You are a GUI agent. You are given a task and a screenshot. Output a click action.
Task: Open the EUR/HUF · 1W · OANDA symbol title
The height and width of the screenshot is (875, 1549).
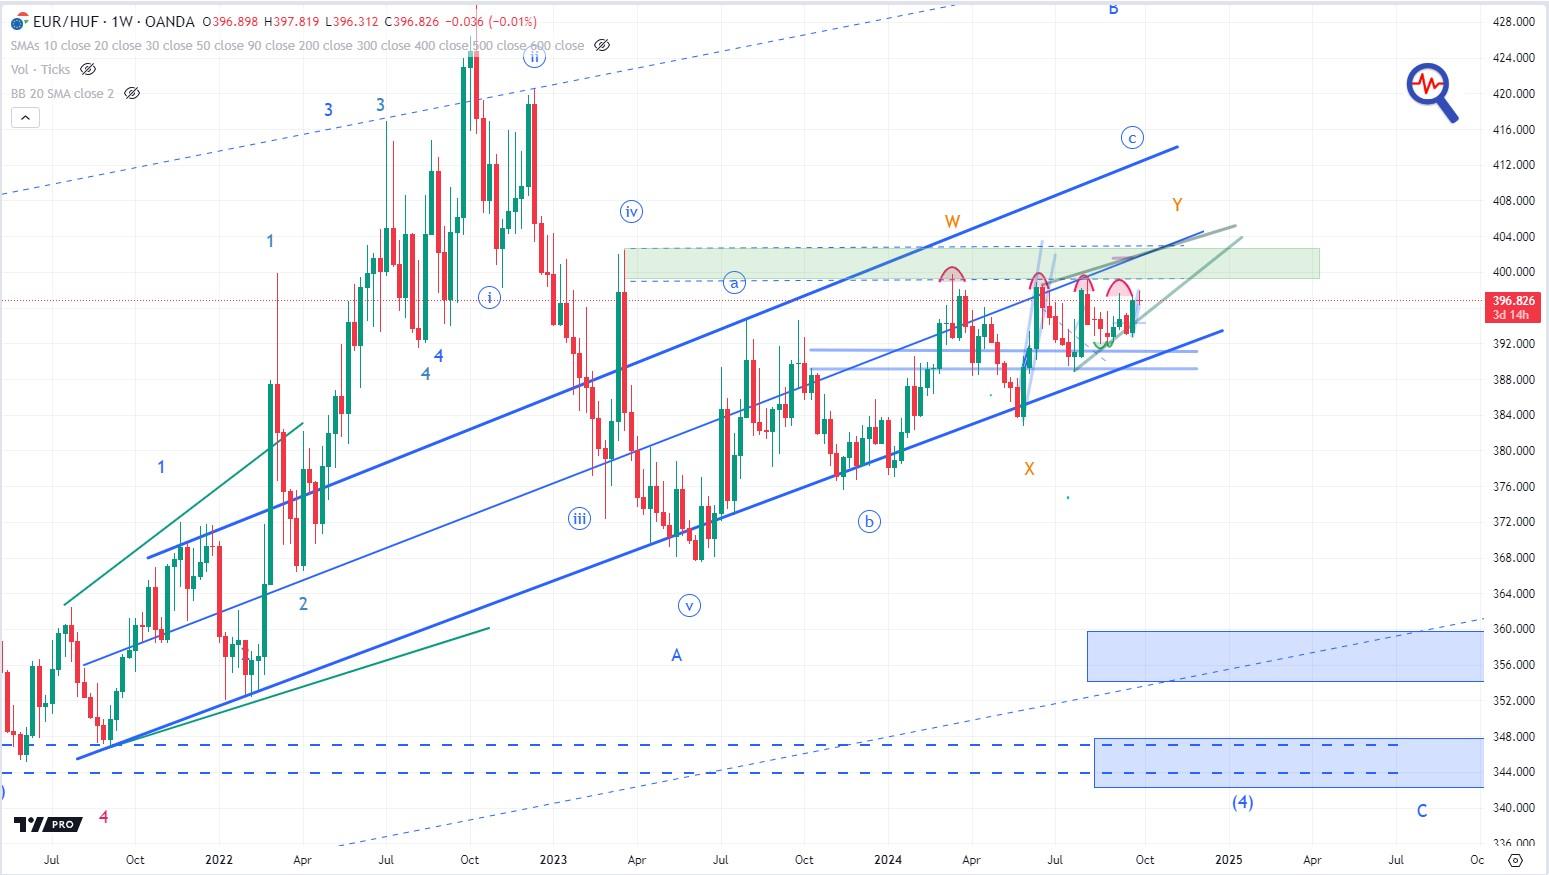113,21
